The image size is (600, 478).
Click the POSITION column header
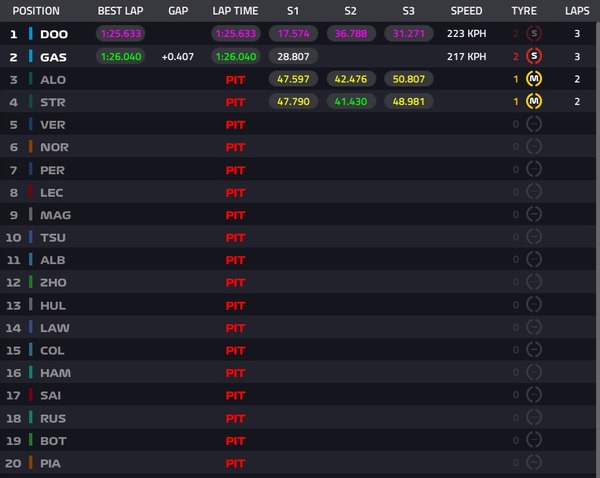pyautogui.click(x=36, y=11)
